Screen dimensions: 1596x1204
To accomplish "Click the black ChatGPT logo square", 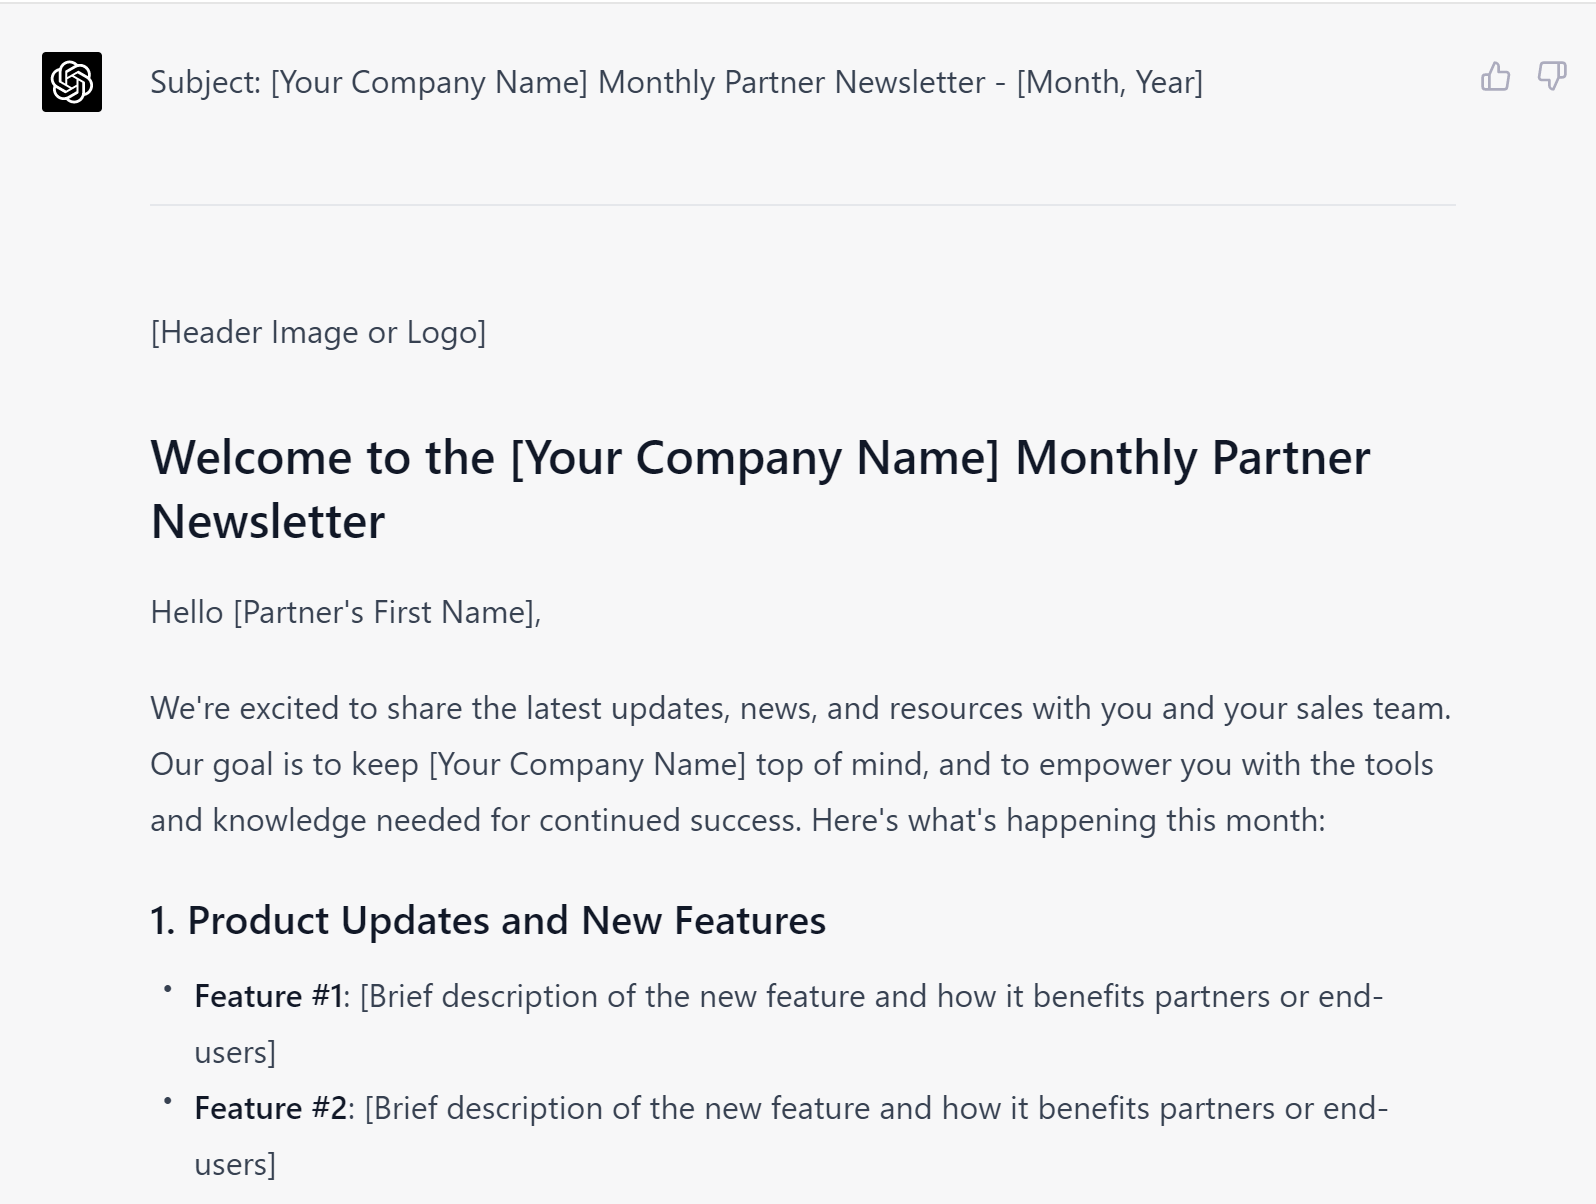I will tap(71, 82).
